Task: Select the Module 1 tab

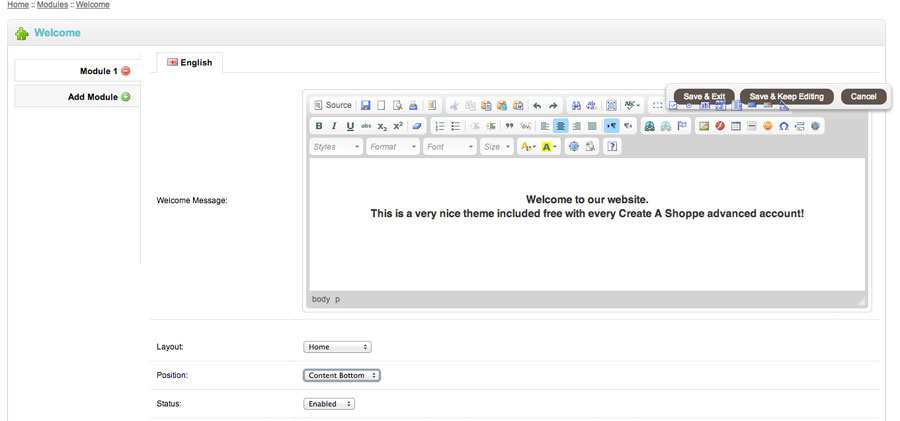Action: [77, 71]
